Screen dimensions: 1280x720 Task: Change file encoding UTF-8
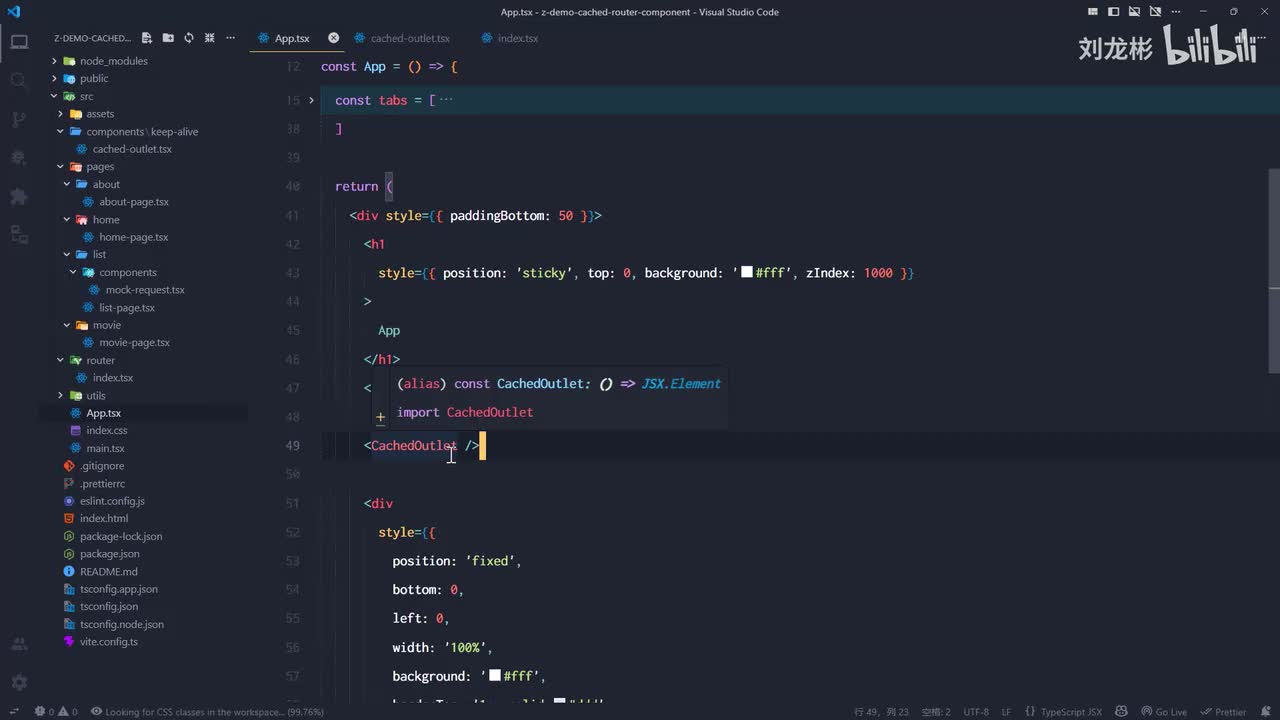976,712
